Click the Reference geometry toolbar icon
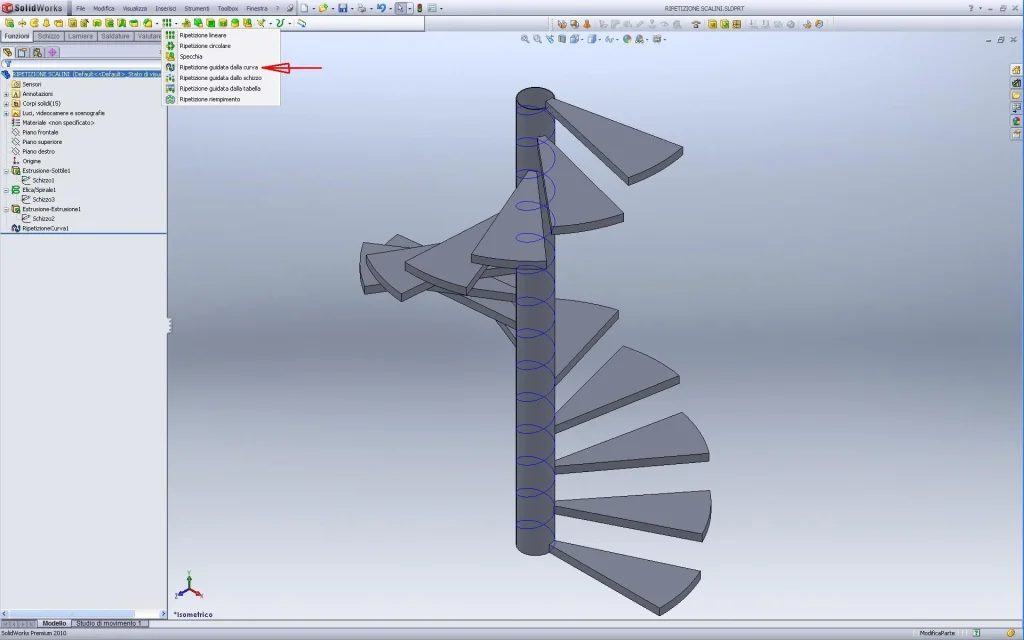The image size is (1024, 640). tap(261, 23)
